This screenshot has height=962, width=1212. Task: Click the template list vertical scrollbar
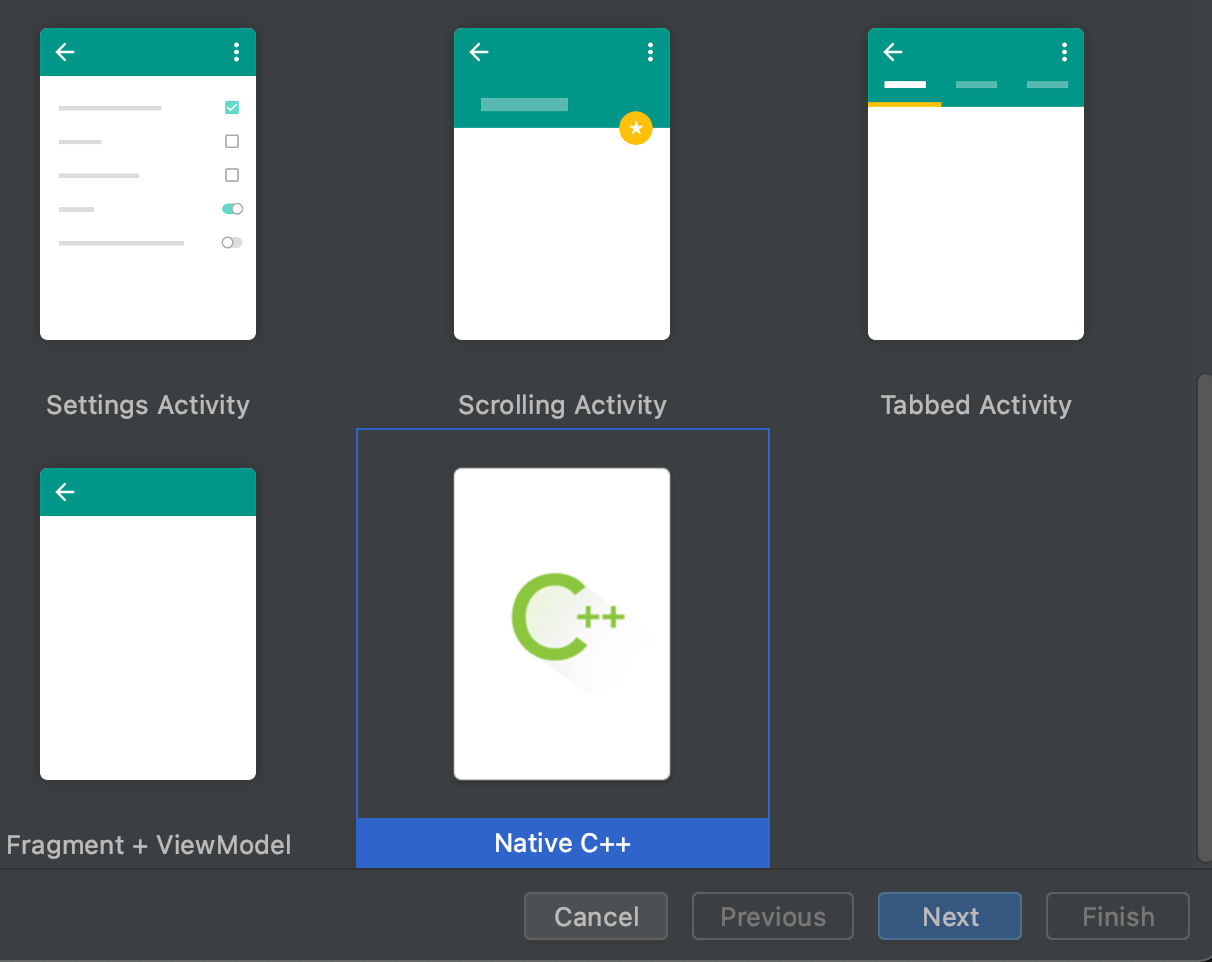(1204, 617)
